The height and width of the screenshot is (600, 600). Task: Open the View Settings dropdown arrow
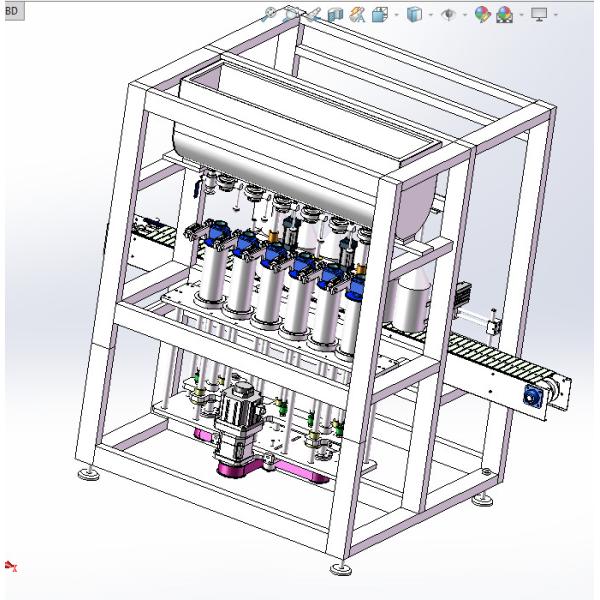click(x=556, y=16)
